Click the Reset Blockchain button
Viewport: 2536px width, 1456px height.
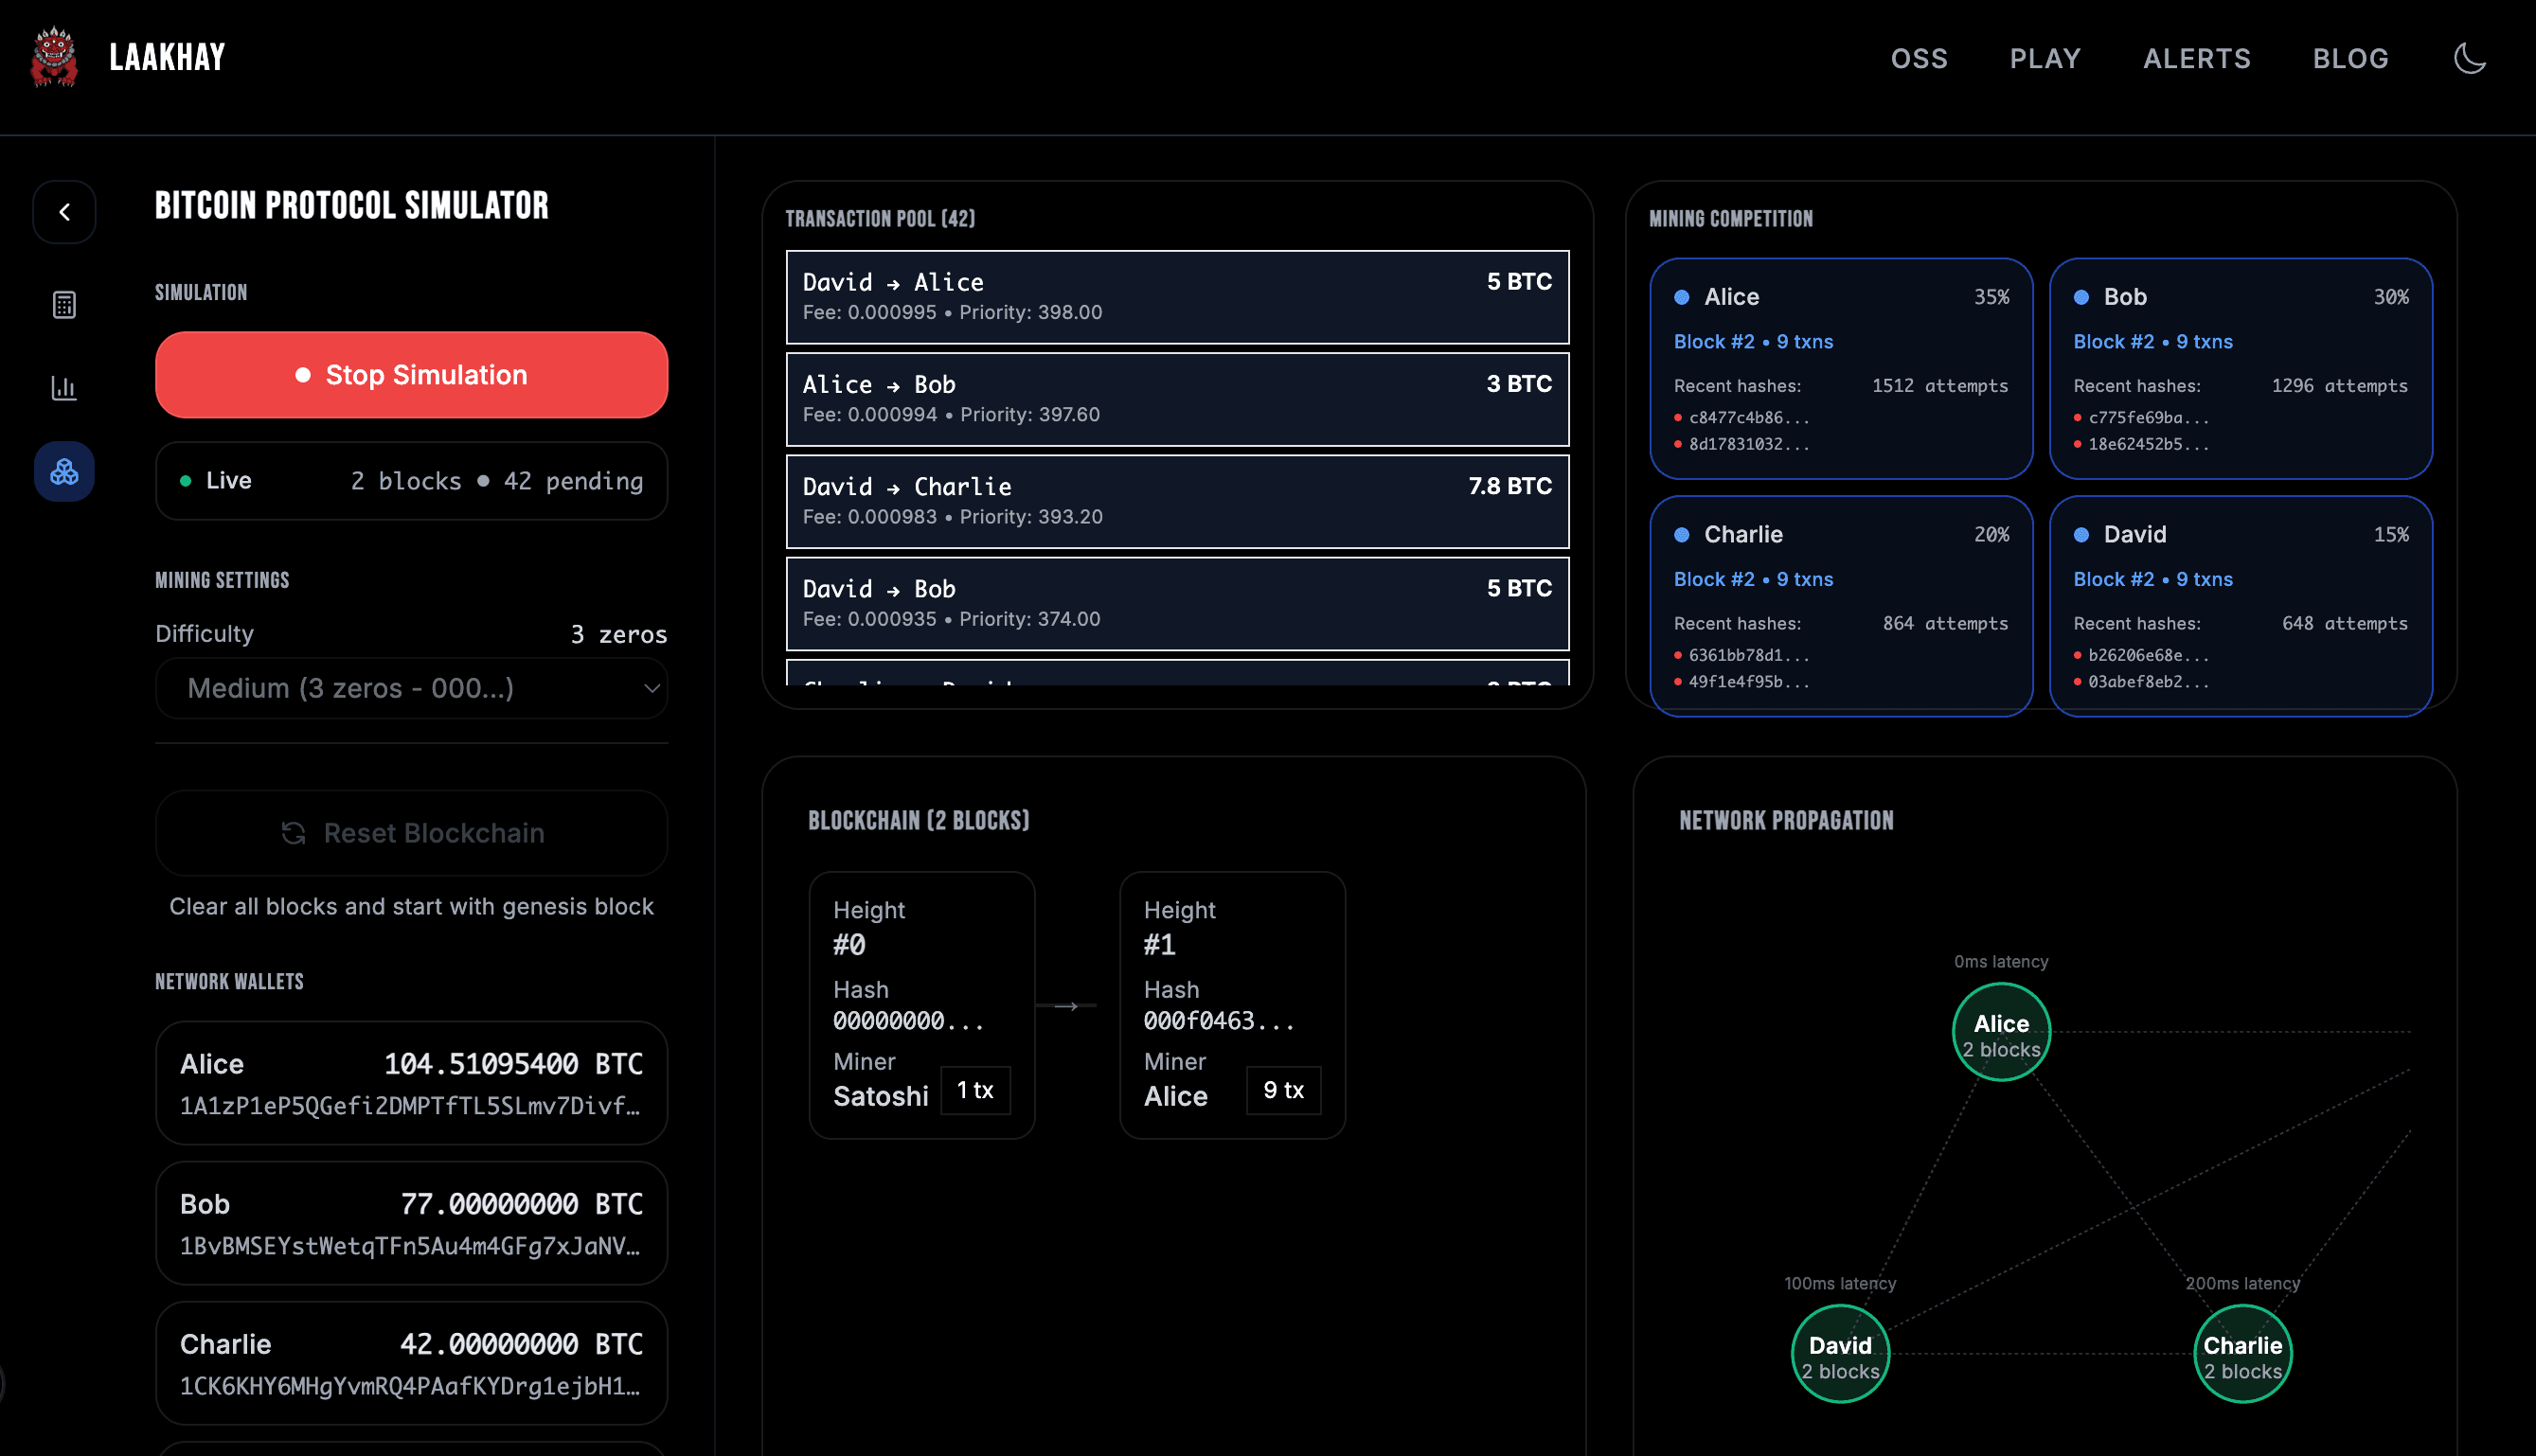coord(411,832)
